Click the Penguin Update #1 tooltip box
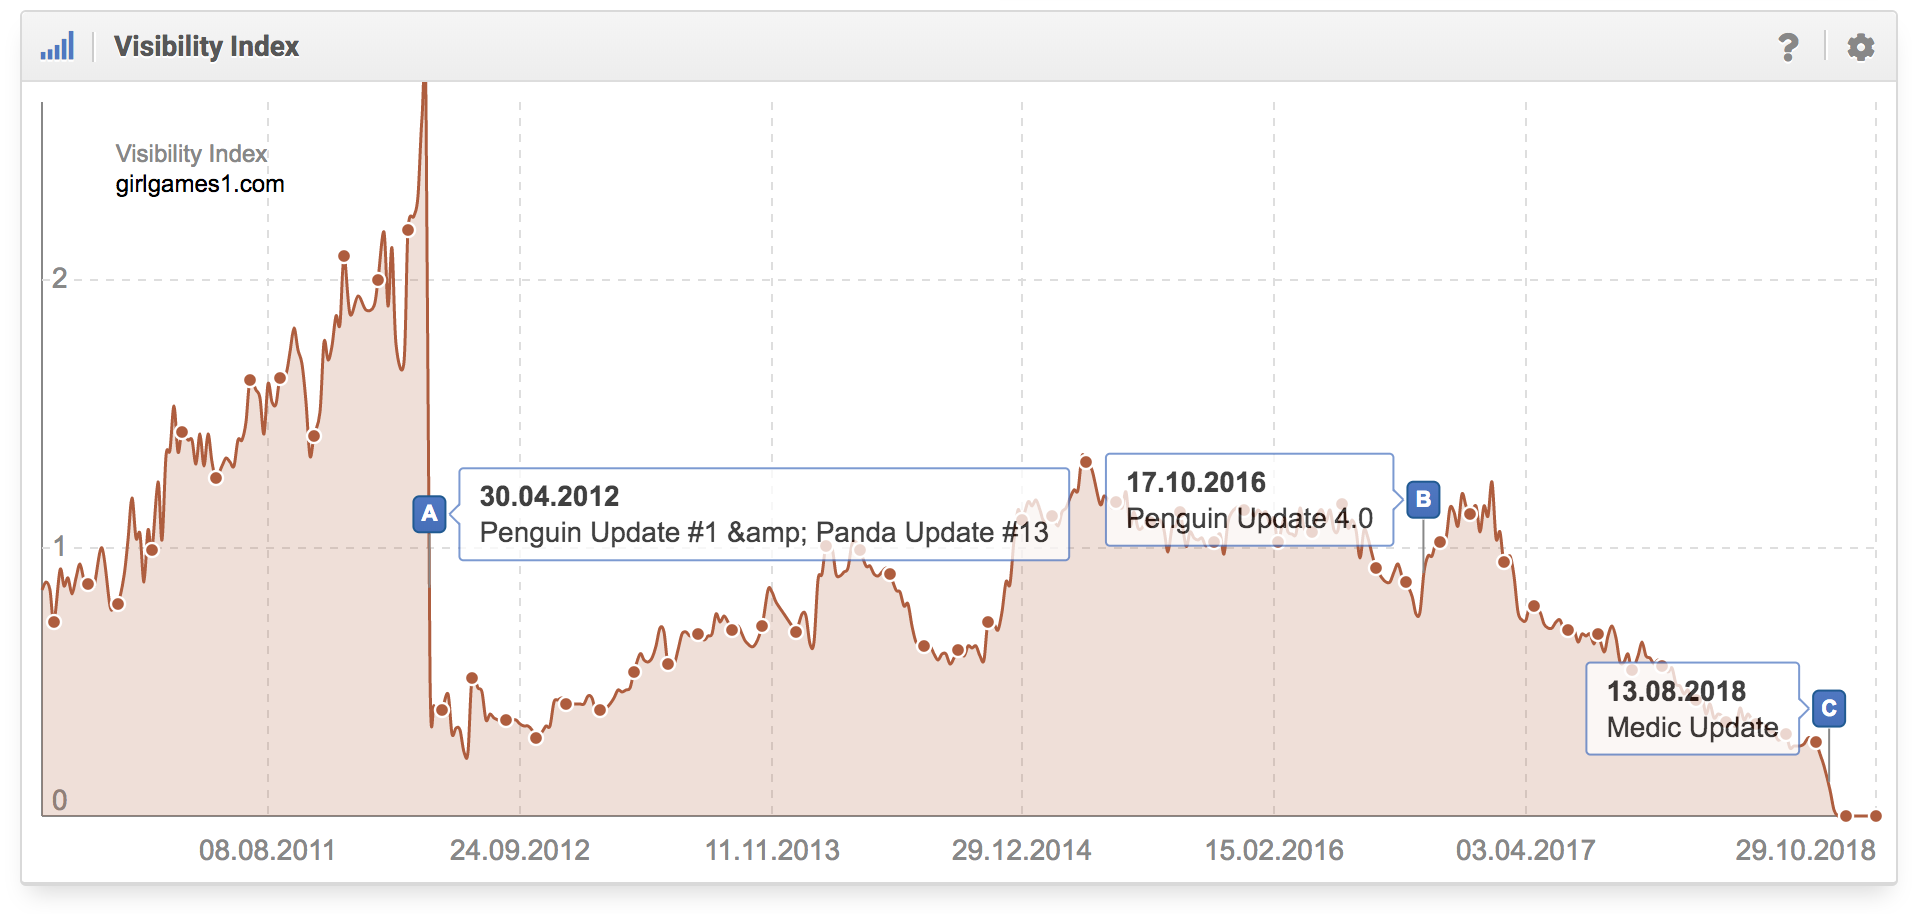The height and width of the screenshot is (914, 1912). point(764,514)
